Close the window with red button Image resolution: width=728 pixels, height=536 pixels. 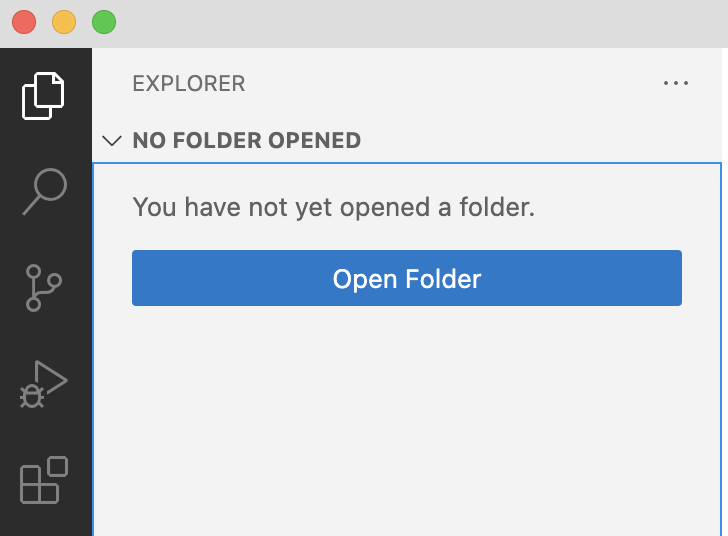coord(24,22)
